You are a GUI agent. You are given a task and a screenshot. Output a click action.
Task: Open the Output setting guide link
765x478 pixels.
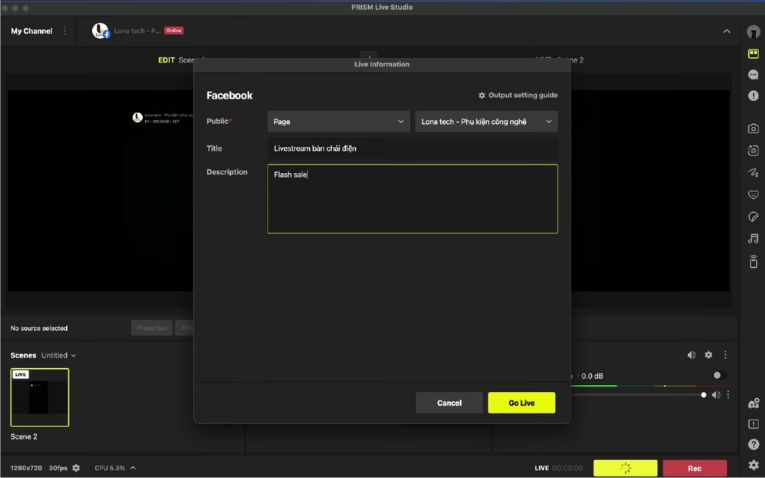(x=523, y=95)
